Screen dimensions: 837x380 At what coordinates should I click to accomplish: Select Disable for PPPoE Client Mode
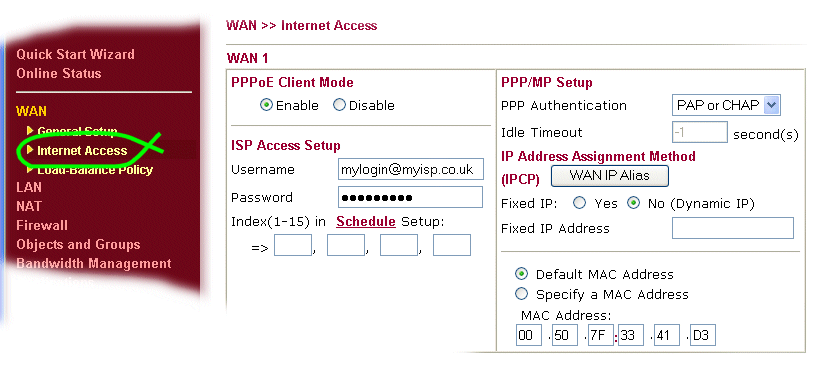pyautogui.click(x=339, y=105)
